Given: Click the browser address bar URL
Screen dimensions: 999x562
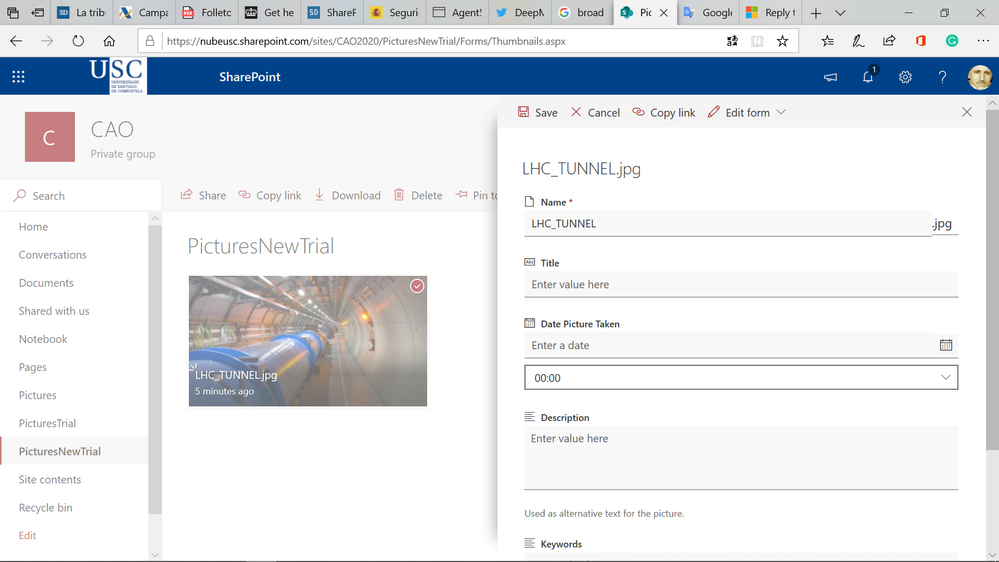Looking at the screenshot, I should [366, 41].
